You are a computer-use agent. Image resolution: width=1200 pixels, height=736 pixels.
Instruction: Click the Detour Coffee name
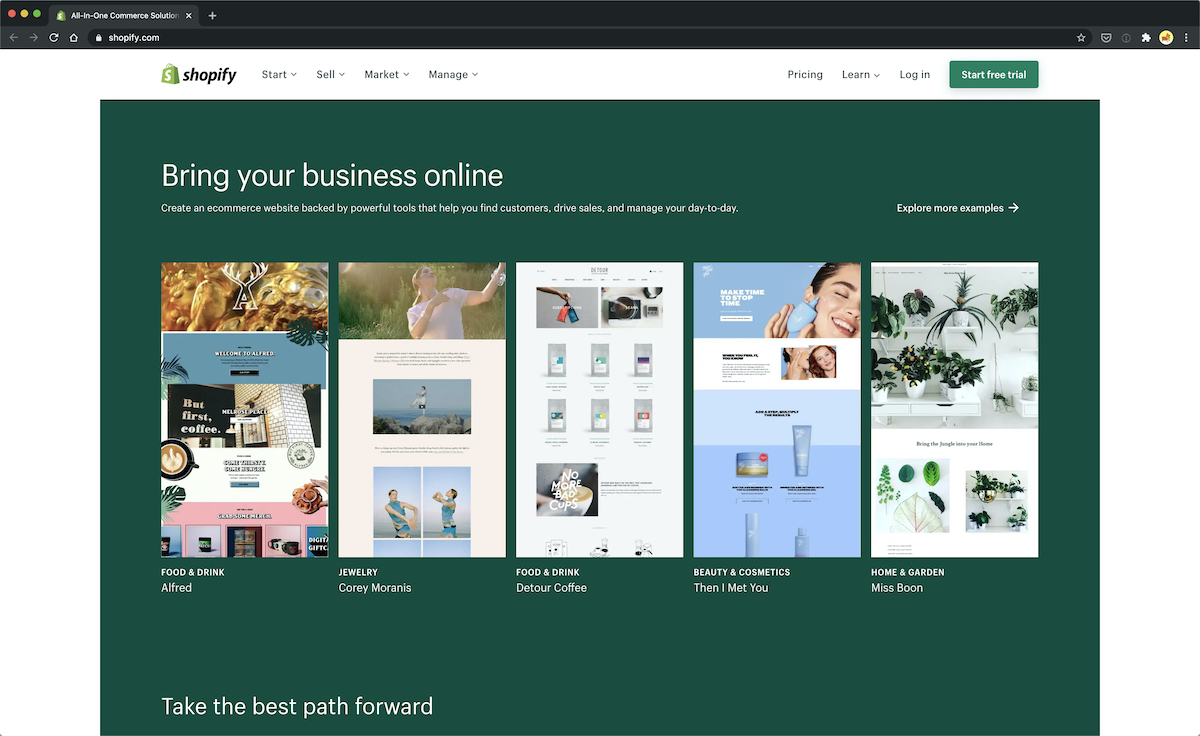[551, 588]
